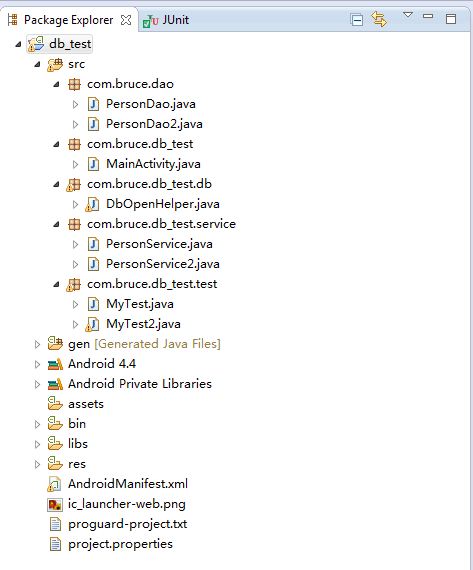
Task: Click the Android 4.4 library icon
Action: click(55, 364)
